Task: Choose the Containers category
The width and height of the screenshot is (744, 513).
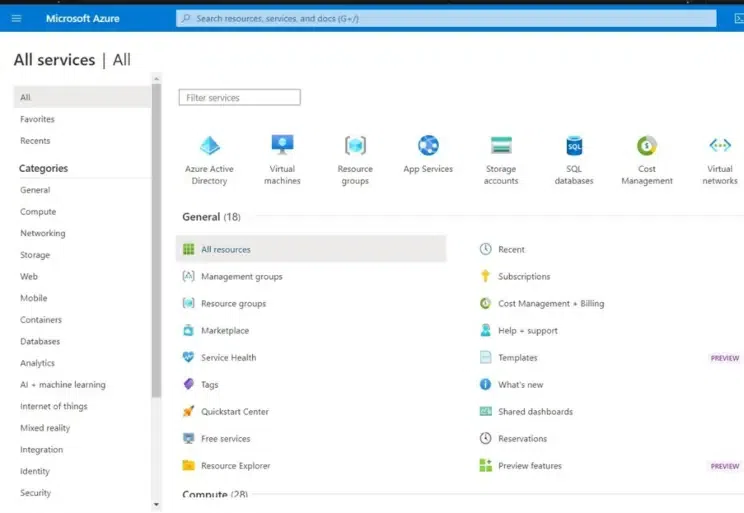Action: (41, 320)
